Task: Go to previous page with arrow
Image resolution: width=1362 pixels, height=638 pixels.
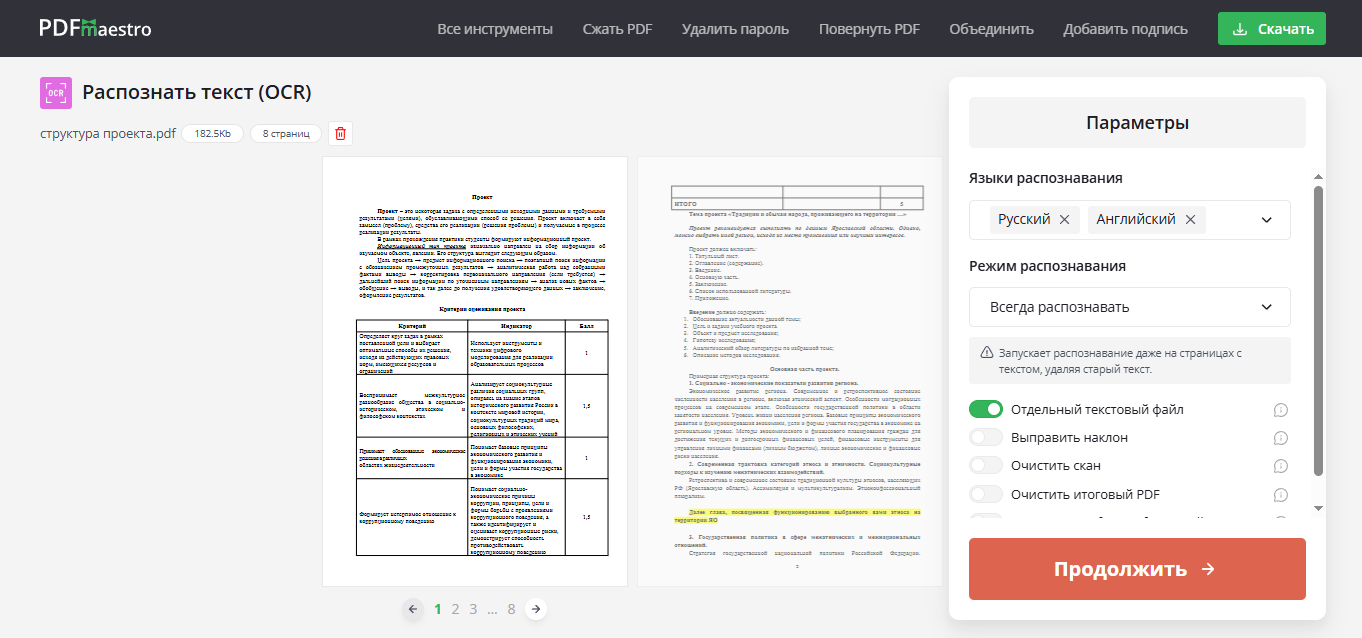Action: 412,608
